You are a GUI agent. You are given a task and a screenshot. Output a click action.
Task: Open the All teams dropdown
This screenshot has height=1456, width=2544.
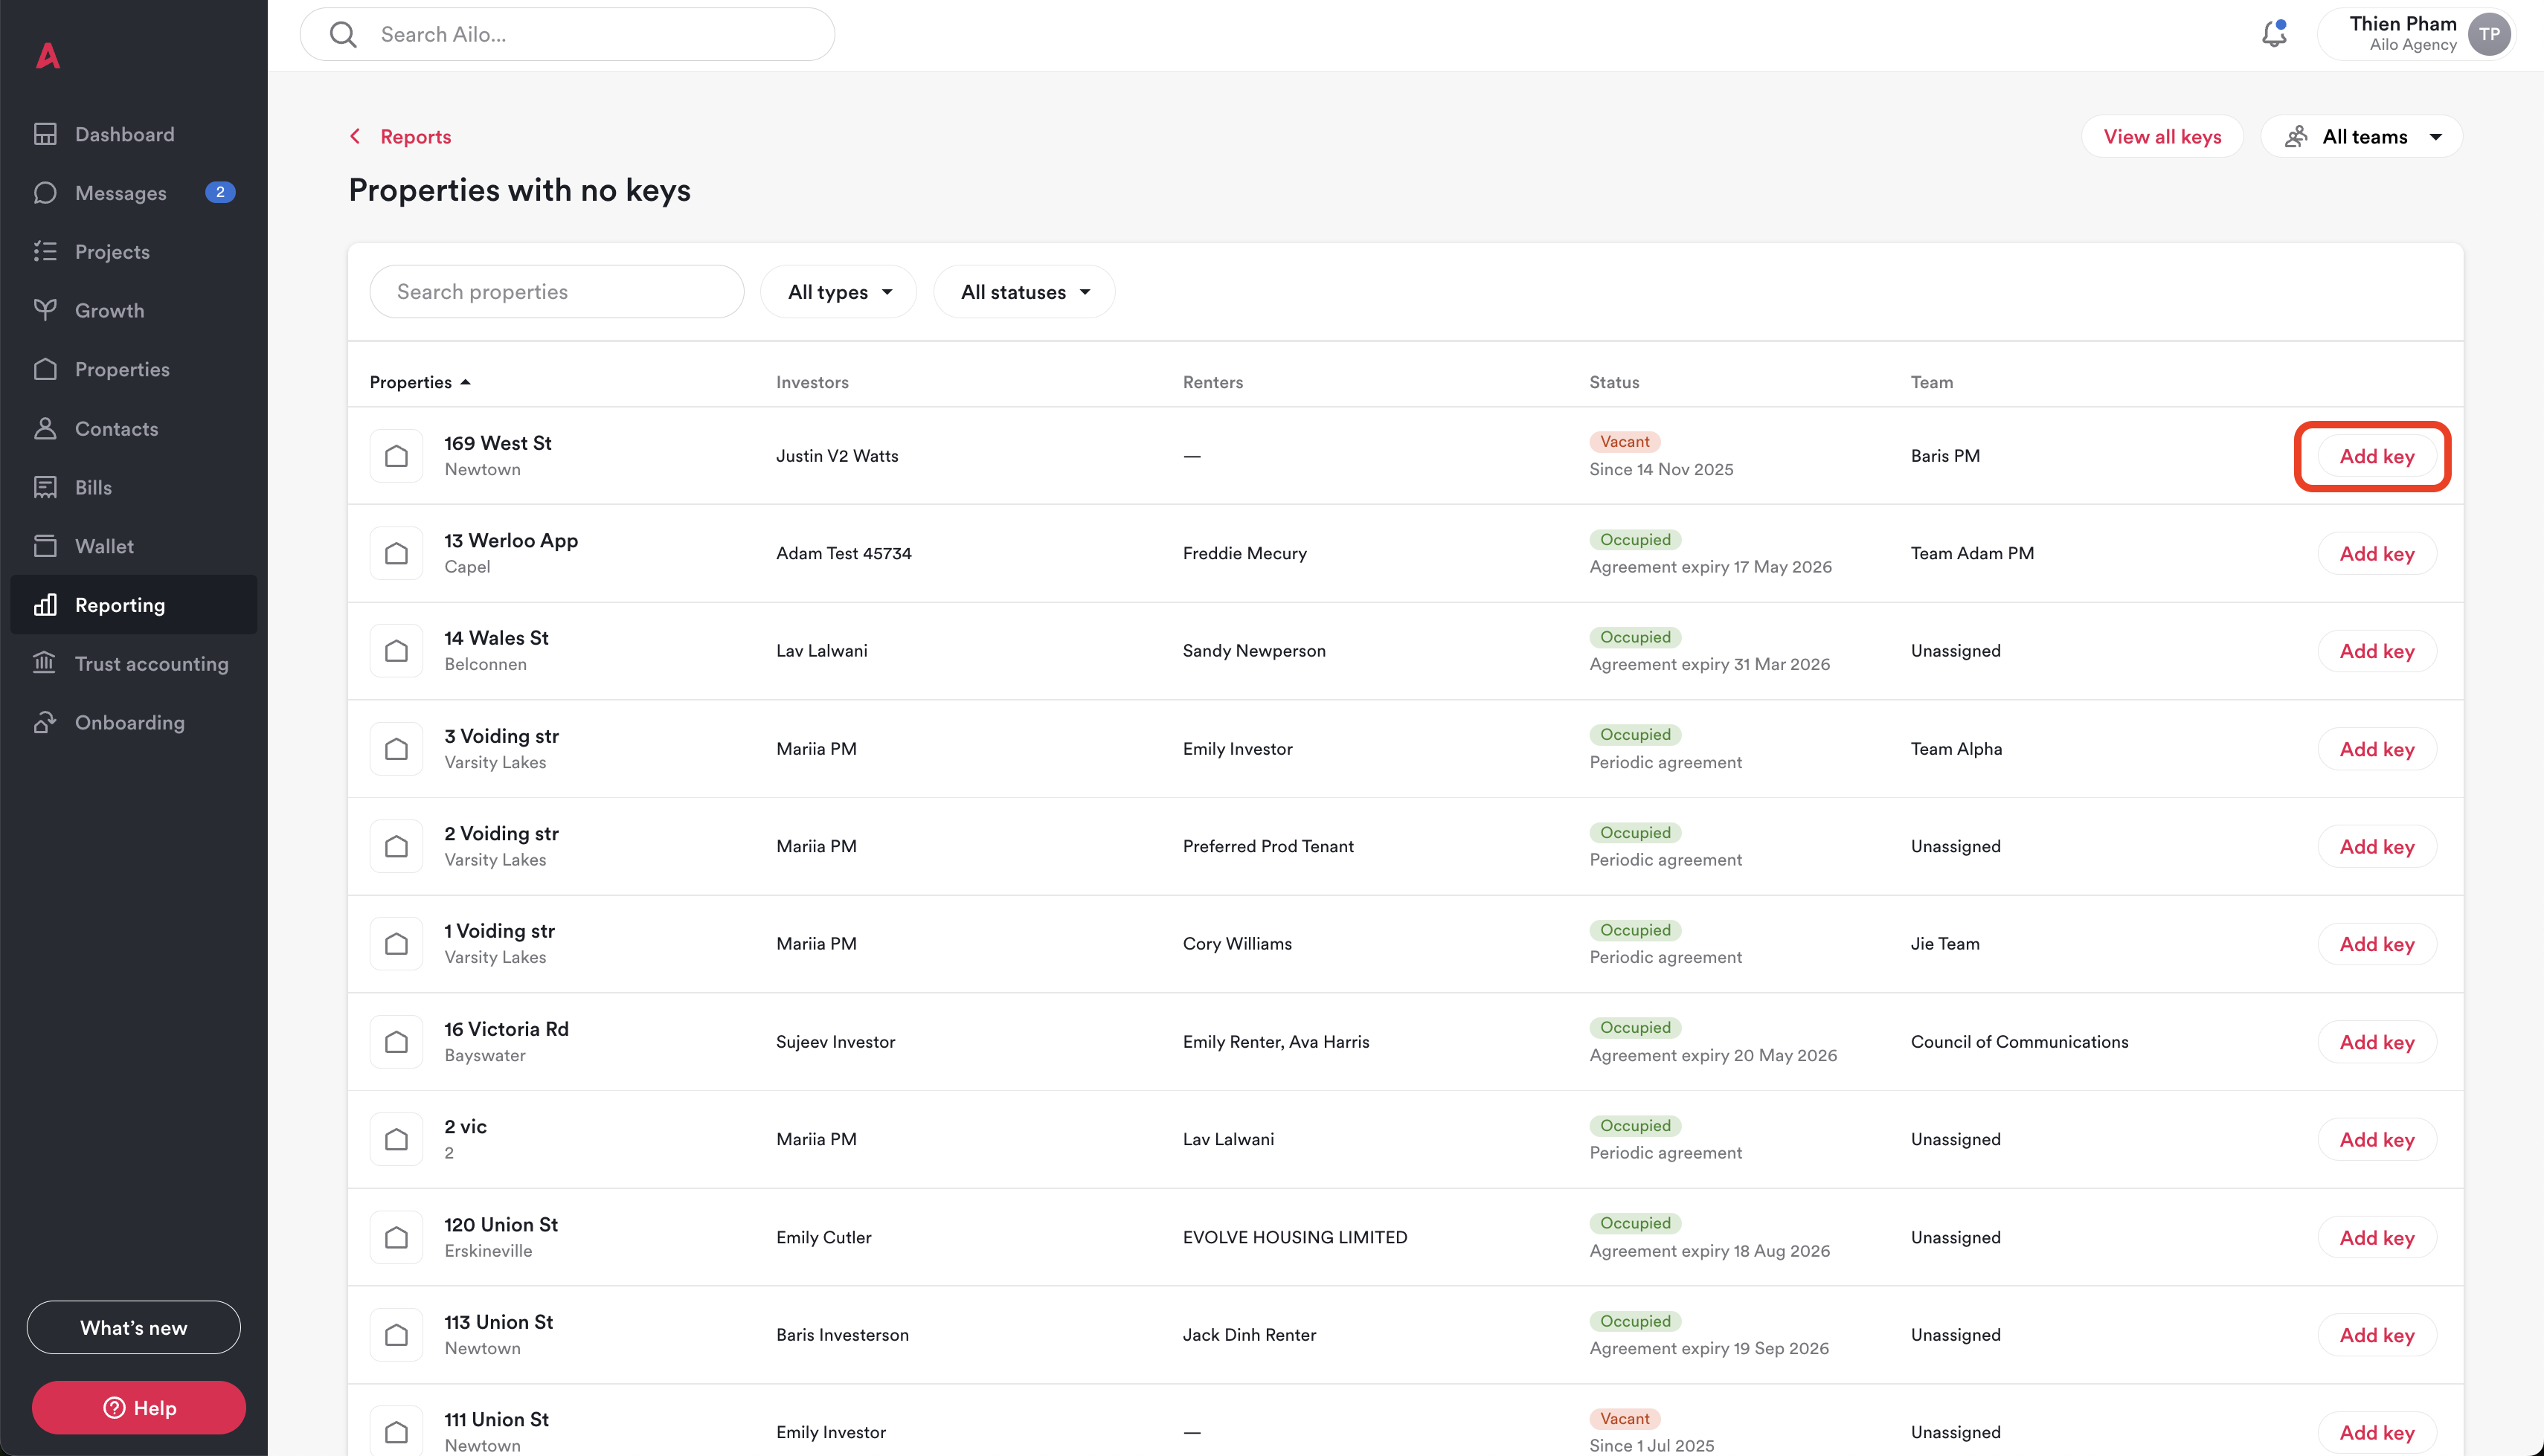2362,137
